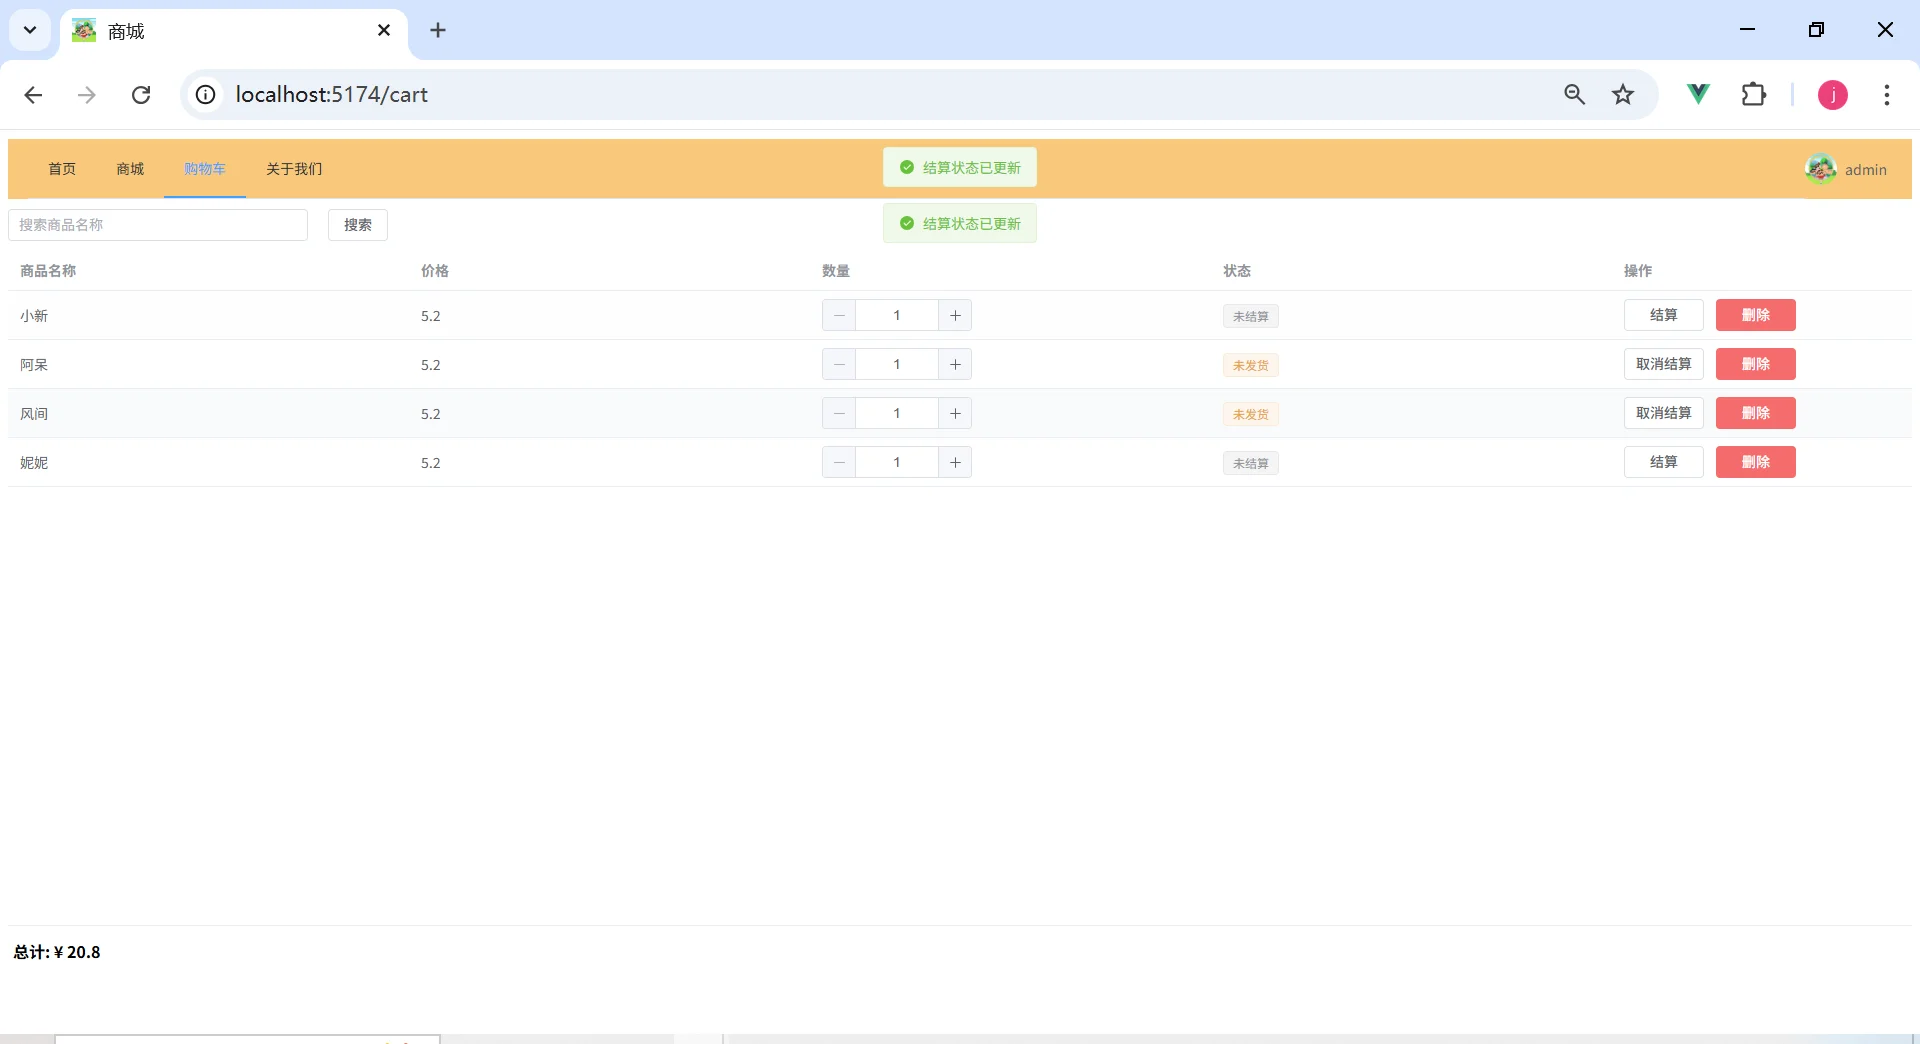Decrease quantity for 小新
The height and width of the screenshot is (1044, 1920).
tap(839, 316)
